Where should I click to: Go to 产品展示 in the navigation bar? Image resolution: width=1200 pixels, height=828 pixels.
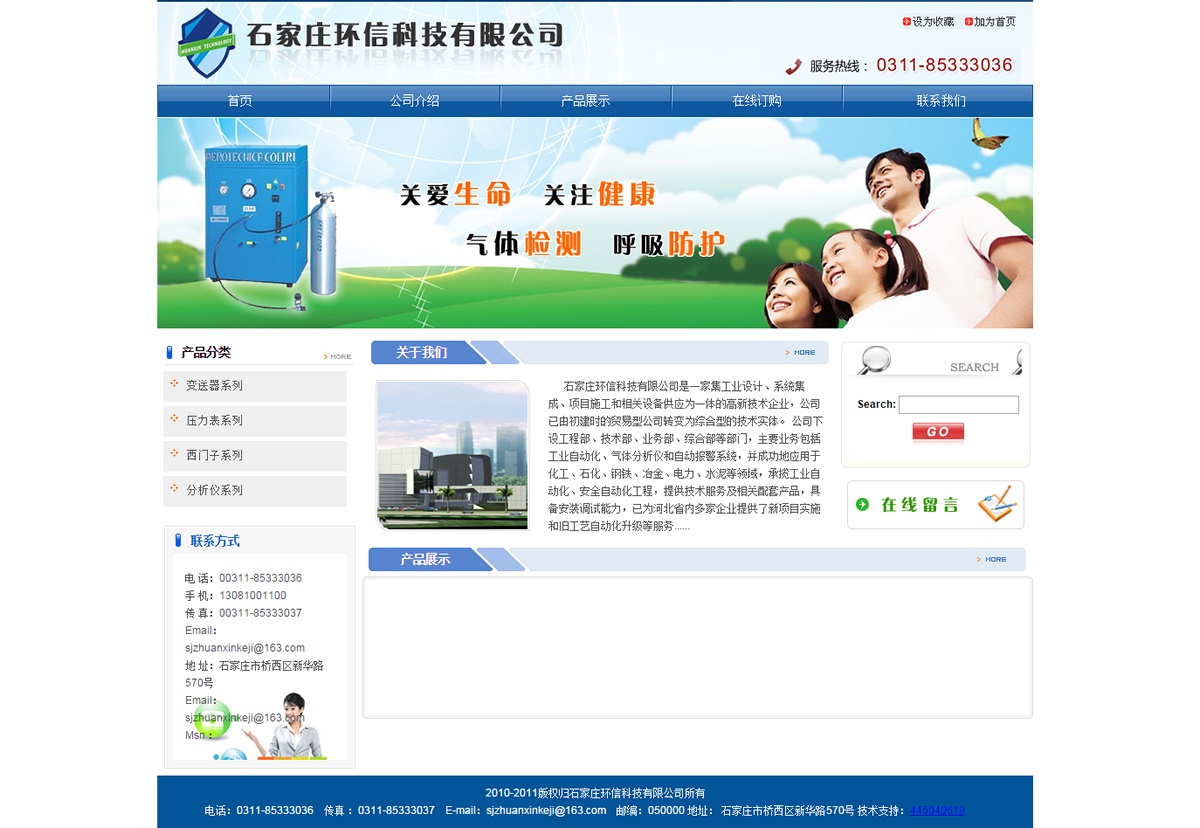coord(585,101)
